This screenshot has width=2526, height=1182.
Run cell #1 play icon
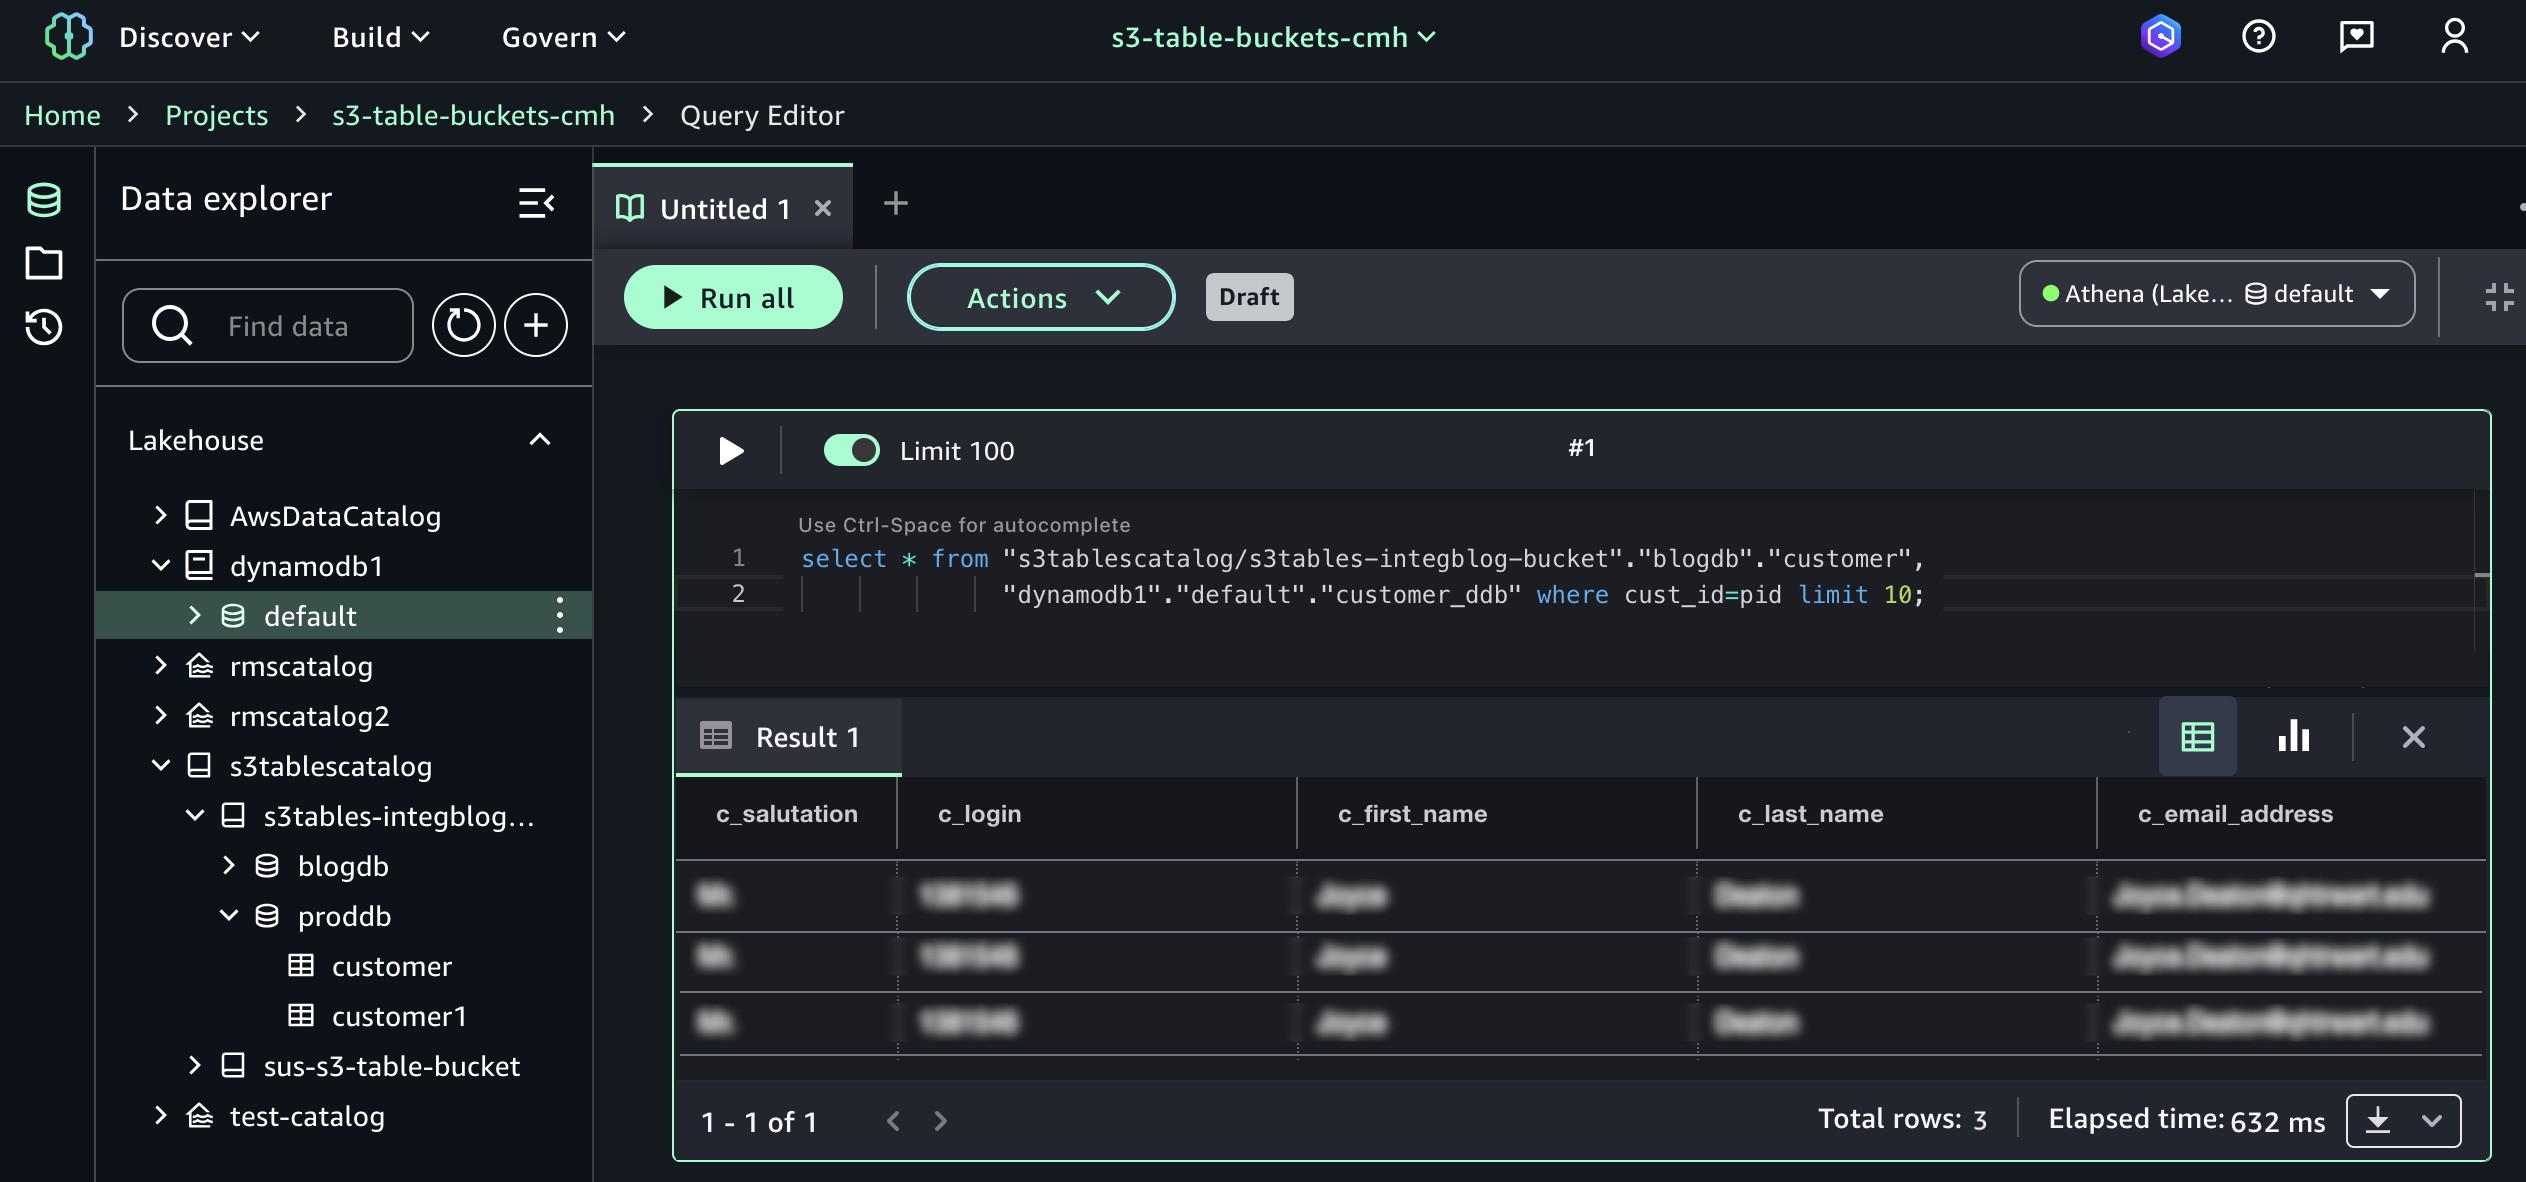coord(731,451)
